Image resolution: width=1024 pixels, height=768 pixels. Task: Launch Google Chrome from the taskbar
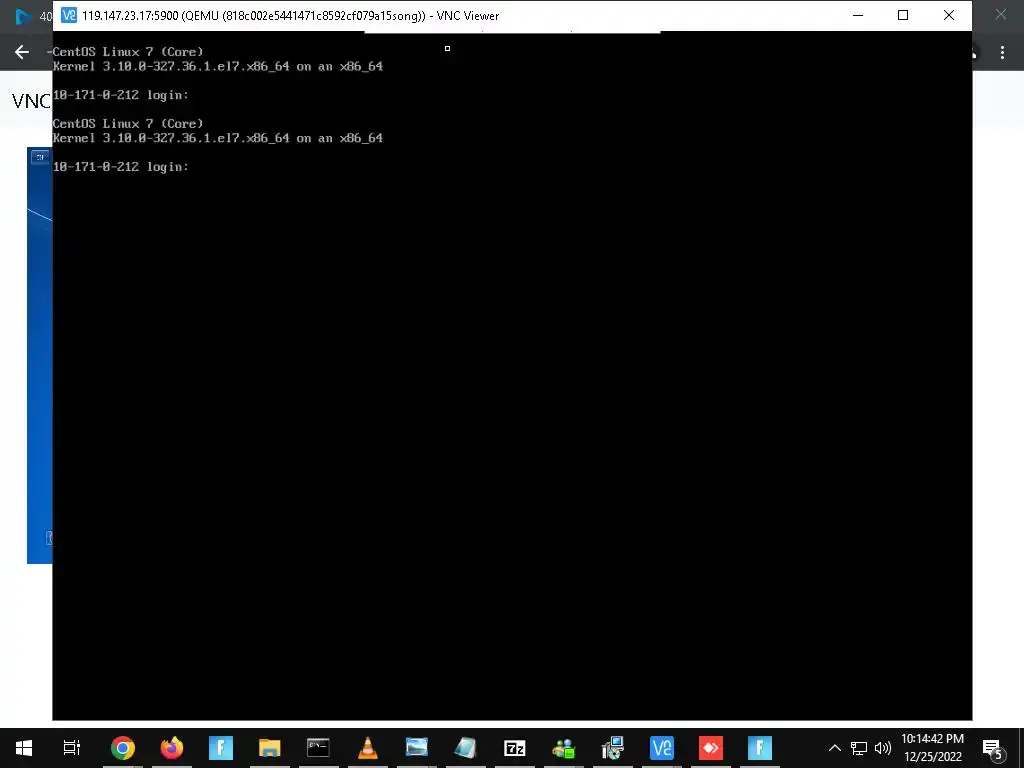(x=123, y=748)
